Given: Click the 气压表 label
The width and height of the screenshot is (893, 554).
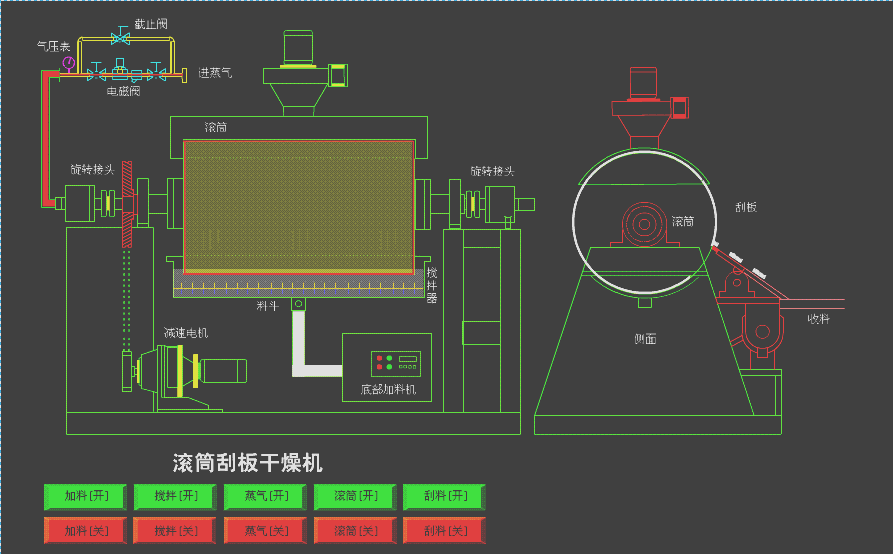Looking at the screenshot, I should [54, 47].
